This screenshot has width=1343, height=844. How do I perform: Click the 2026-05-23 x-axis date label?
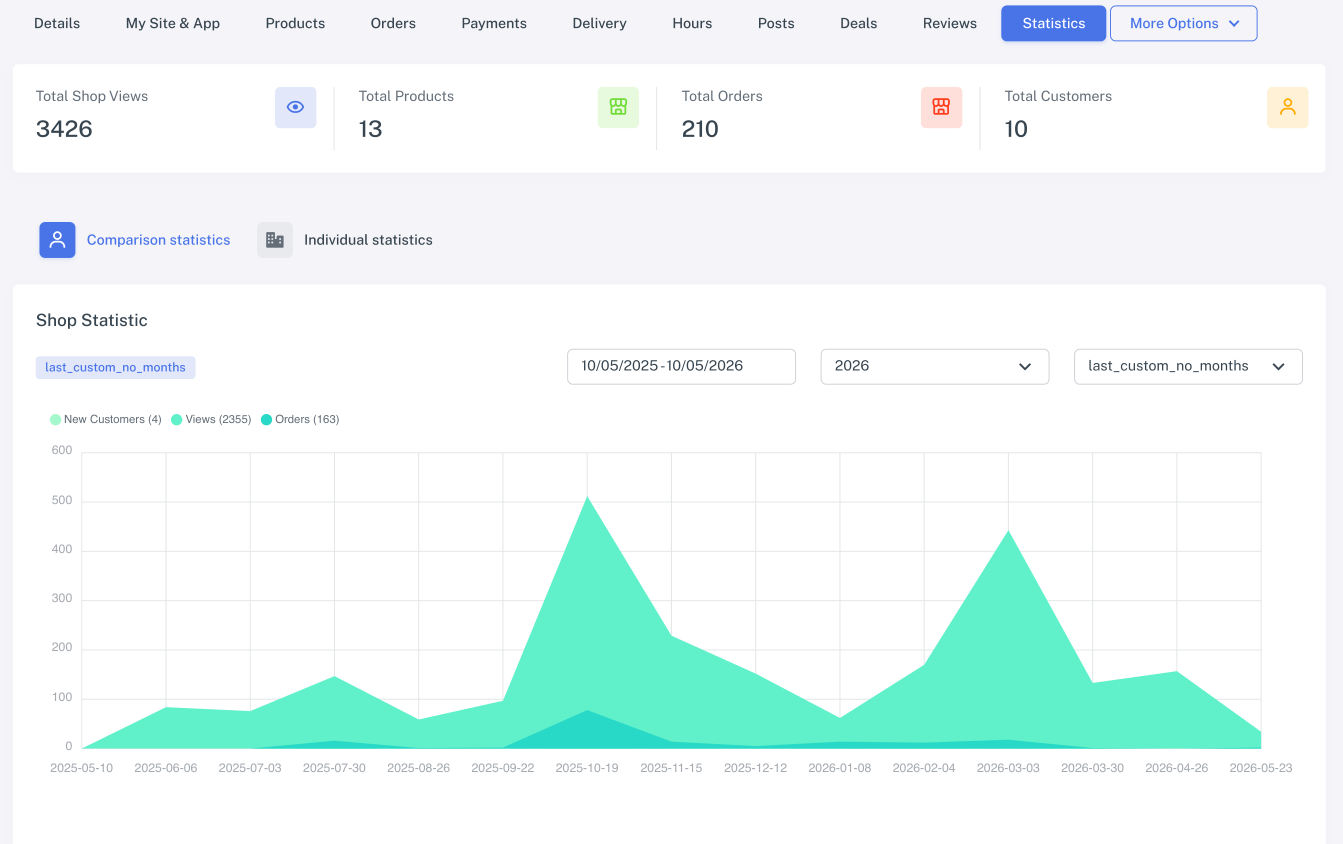tap(1261, 768)
